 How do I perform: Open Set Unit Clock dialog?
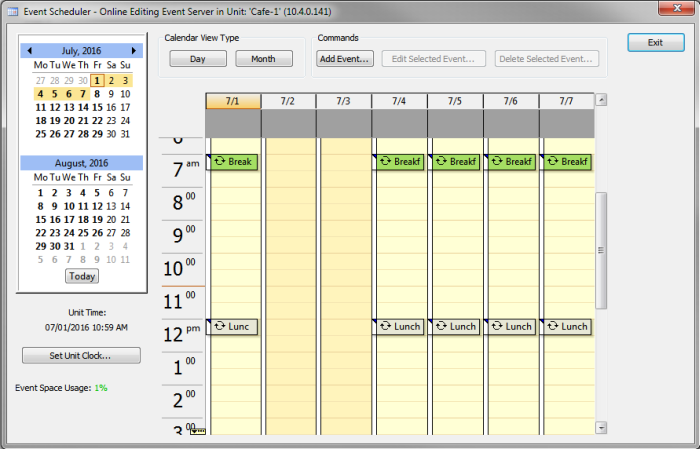point(81,356)
